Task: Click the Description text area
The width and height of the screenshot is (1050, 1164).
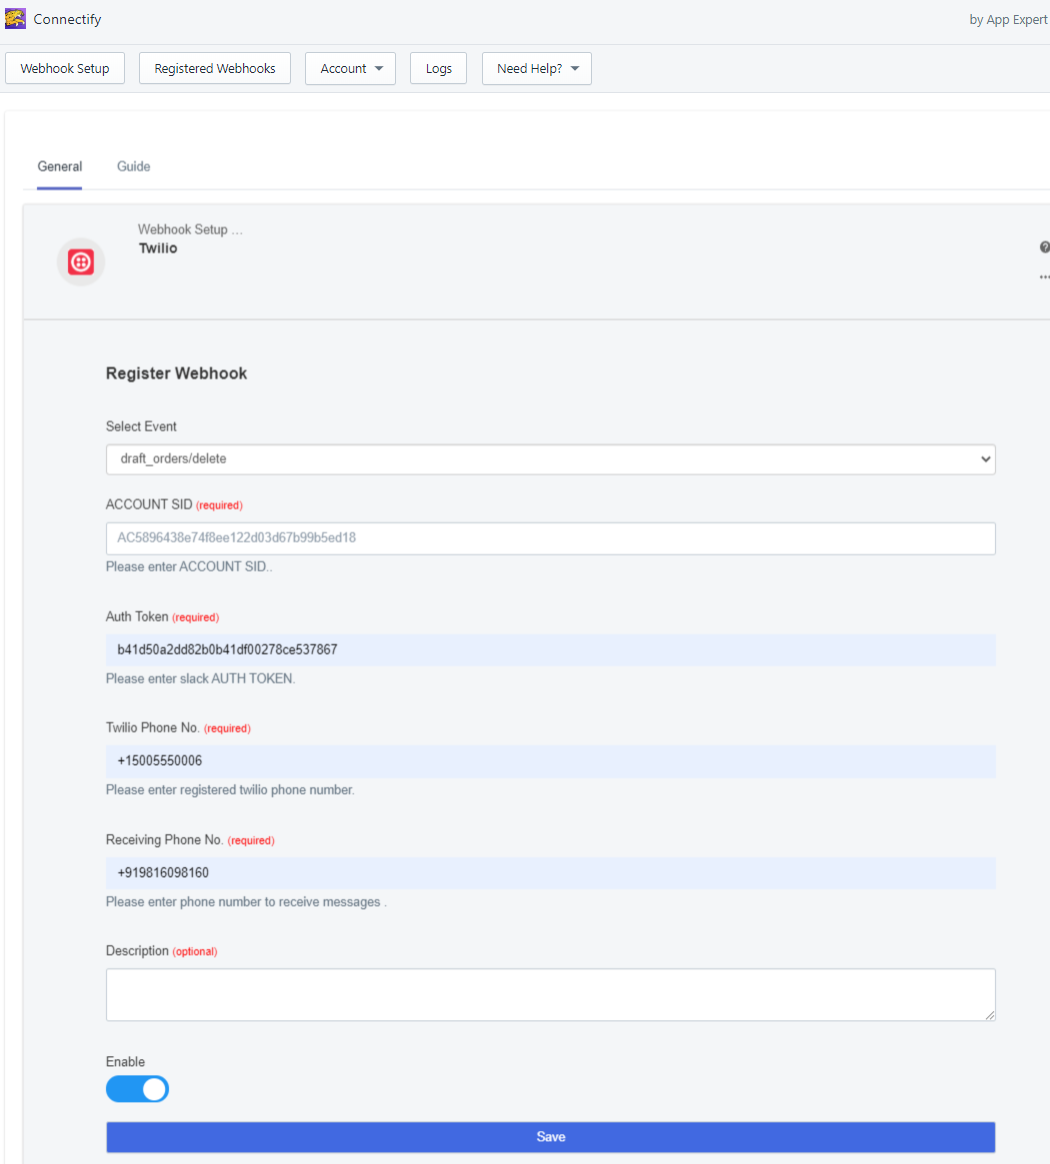Action: 550,994
